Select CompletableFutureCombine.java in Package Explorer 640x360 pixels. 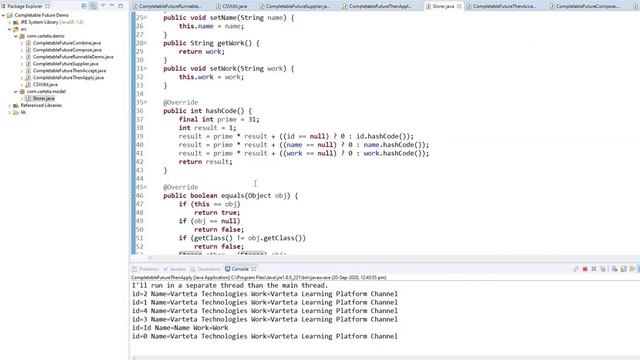point(67,43)
